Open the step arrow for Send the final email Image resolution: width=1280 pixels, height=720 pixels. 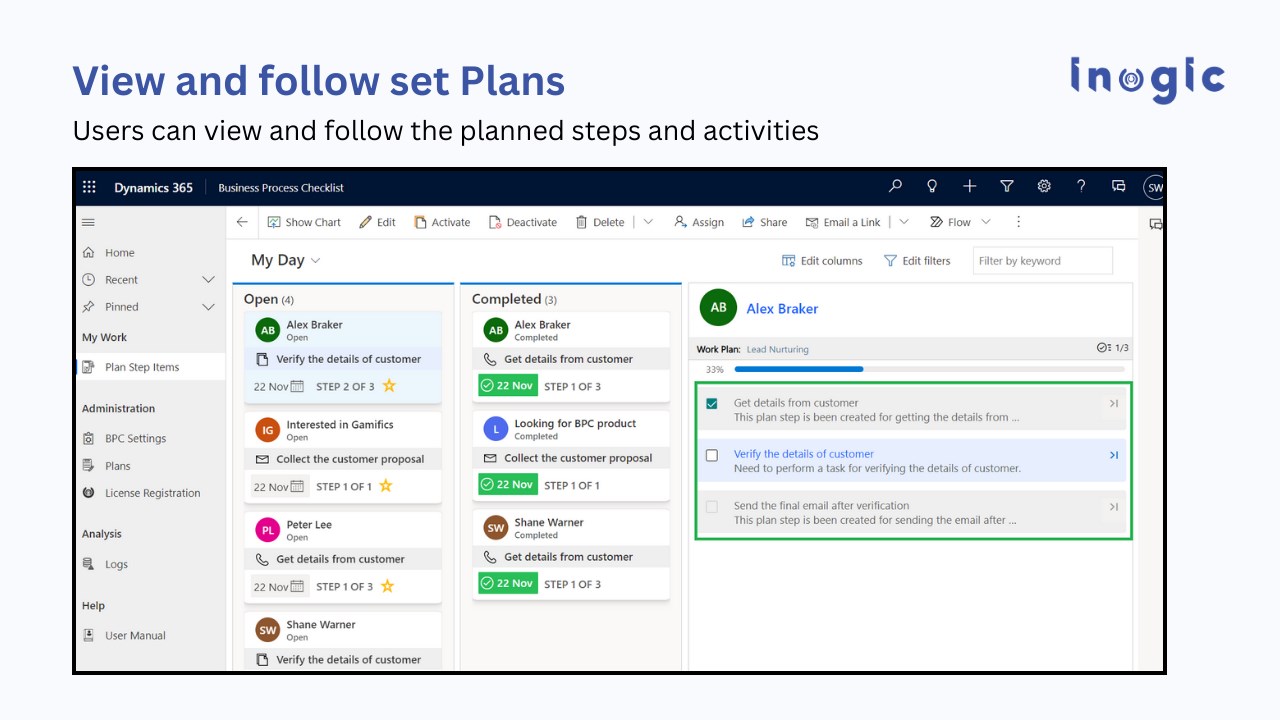point(1113,507)
